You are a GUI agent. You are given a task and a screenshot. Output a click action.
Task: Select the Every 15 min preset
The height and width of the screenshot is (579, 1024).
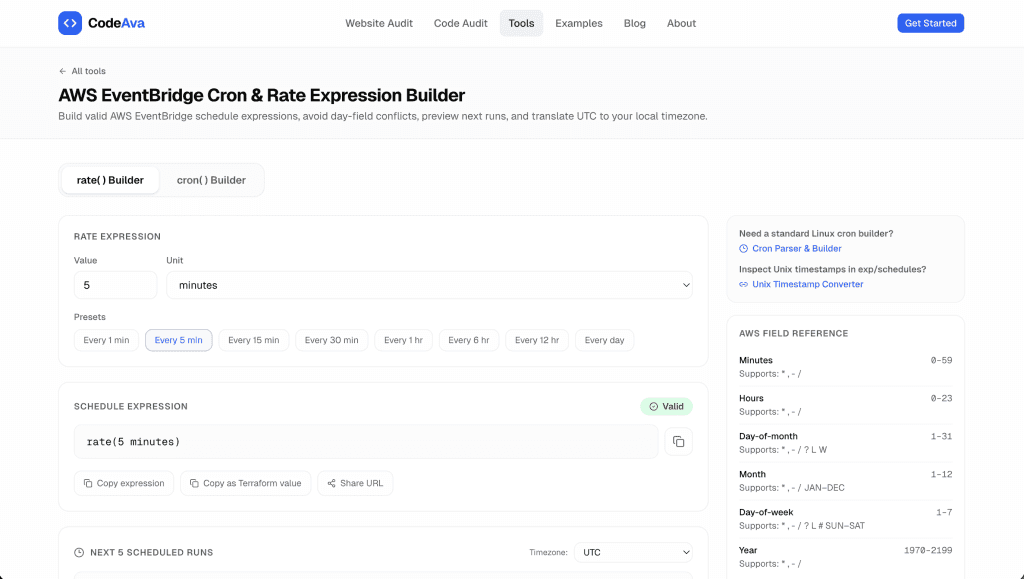pyautogui.click(x=253, y=340)
